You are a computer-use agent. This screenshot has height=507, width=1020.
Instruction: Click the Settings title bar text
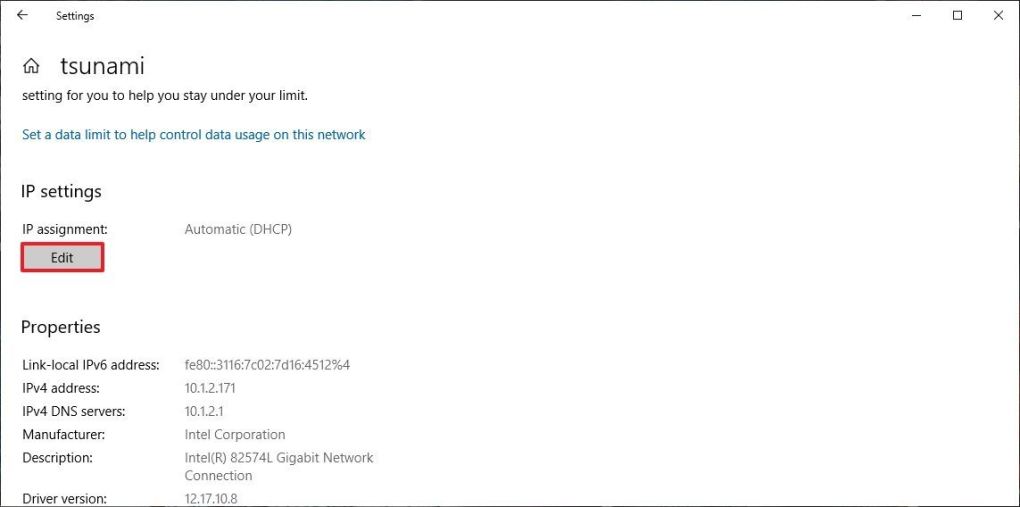coord(75,16)
